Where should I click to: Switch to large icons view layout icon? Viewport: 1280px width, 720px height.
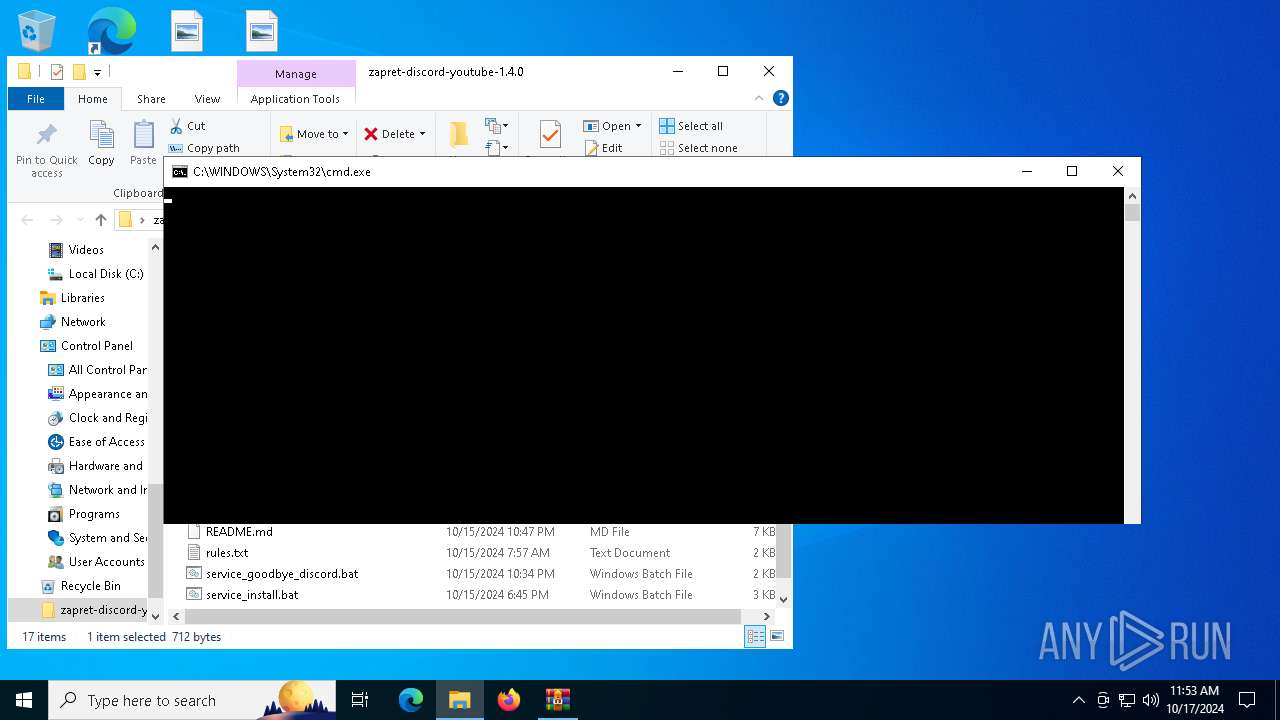coord(777,636)
